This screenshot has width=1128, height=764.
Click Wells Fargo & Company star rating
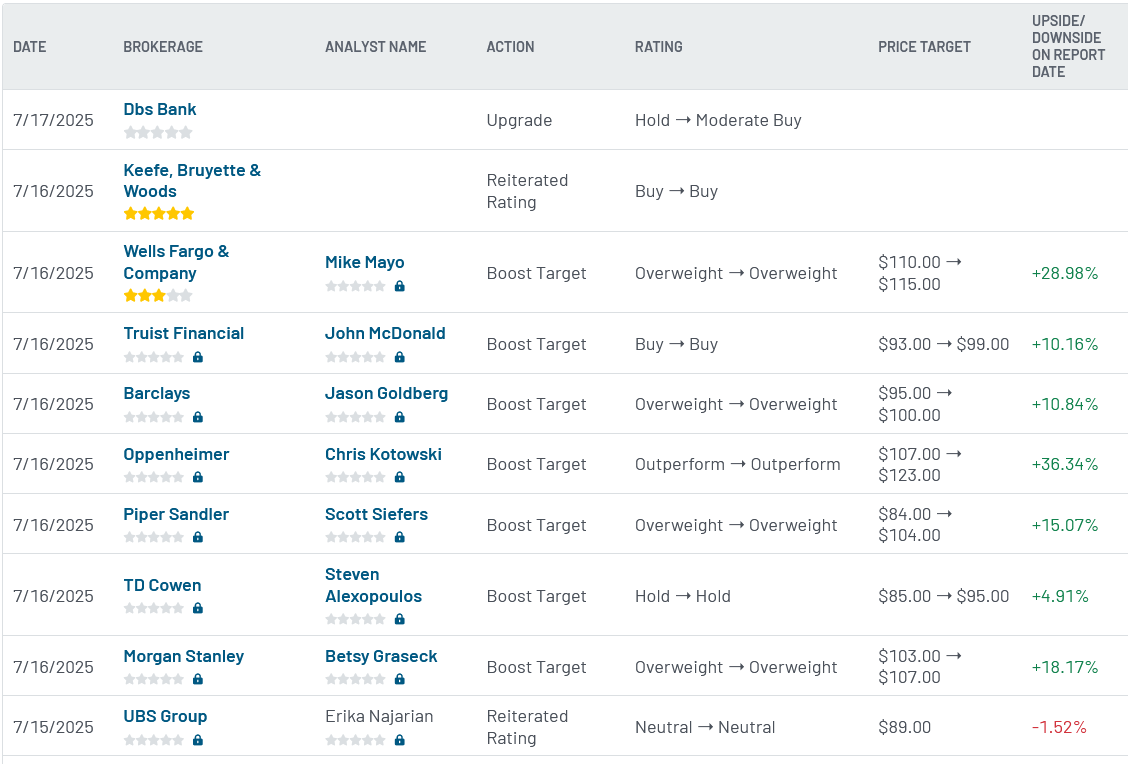tap(158, 296)
